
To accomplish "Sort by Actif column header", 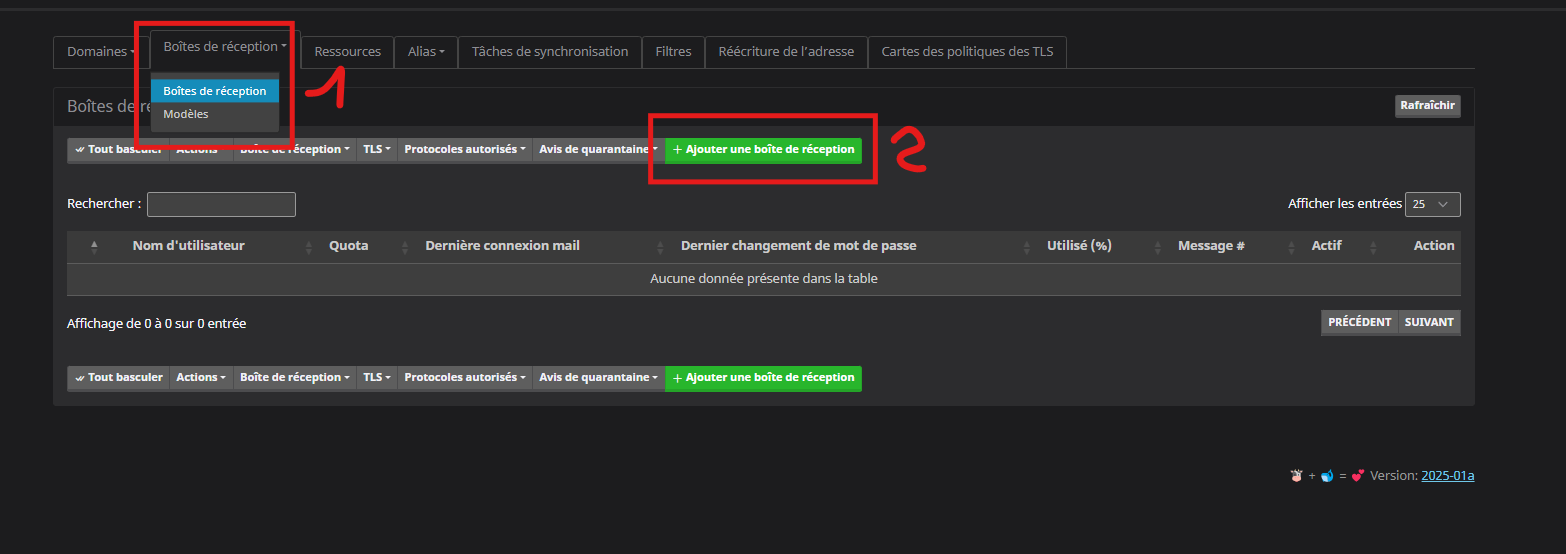I will (x=1326, y=246).
